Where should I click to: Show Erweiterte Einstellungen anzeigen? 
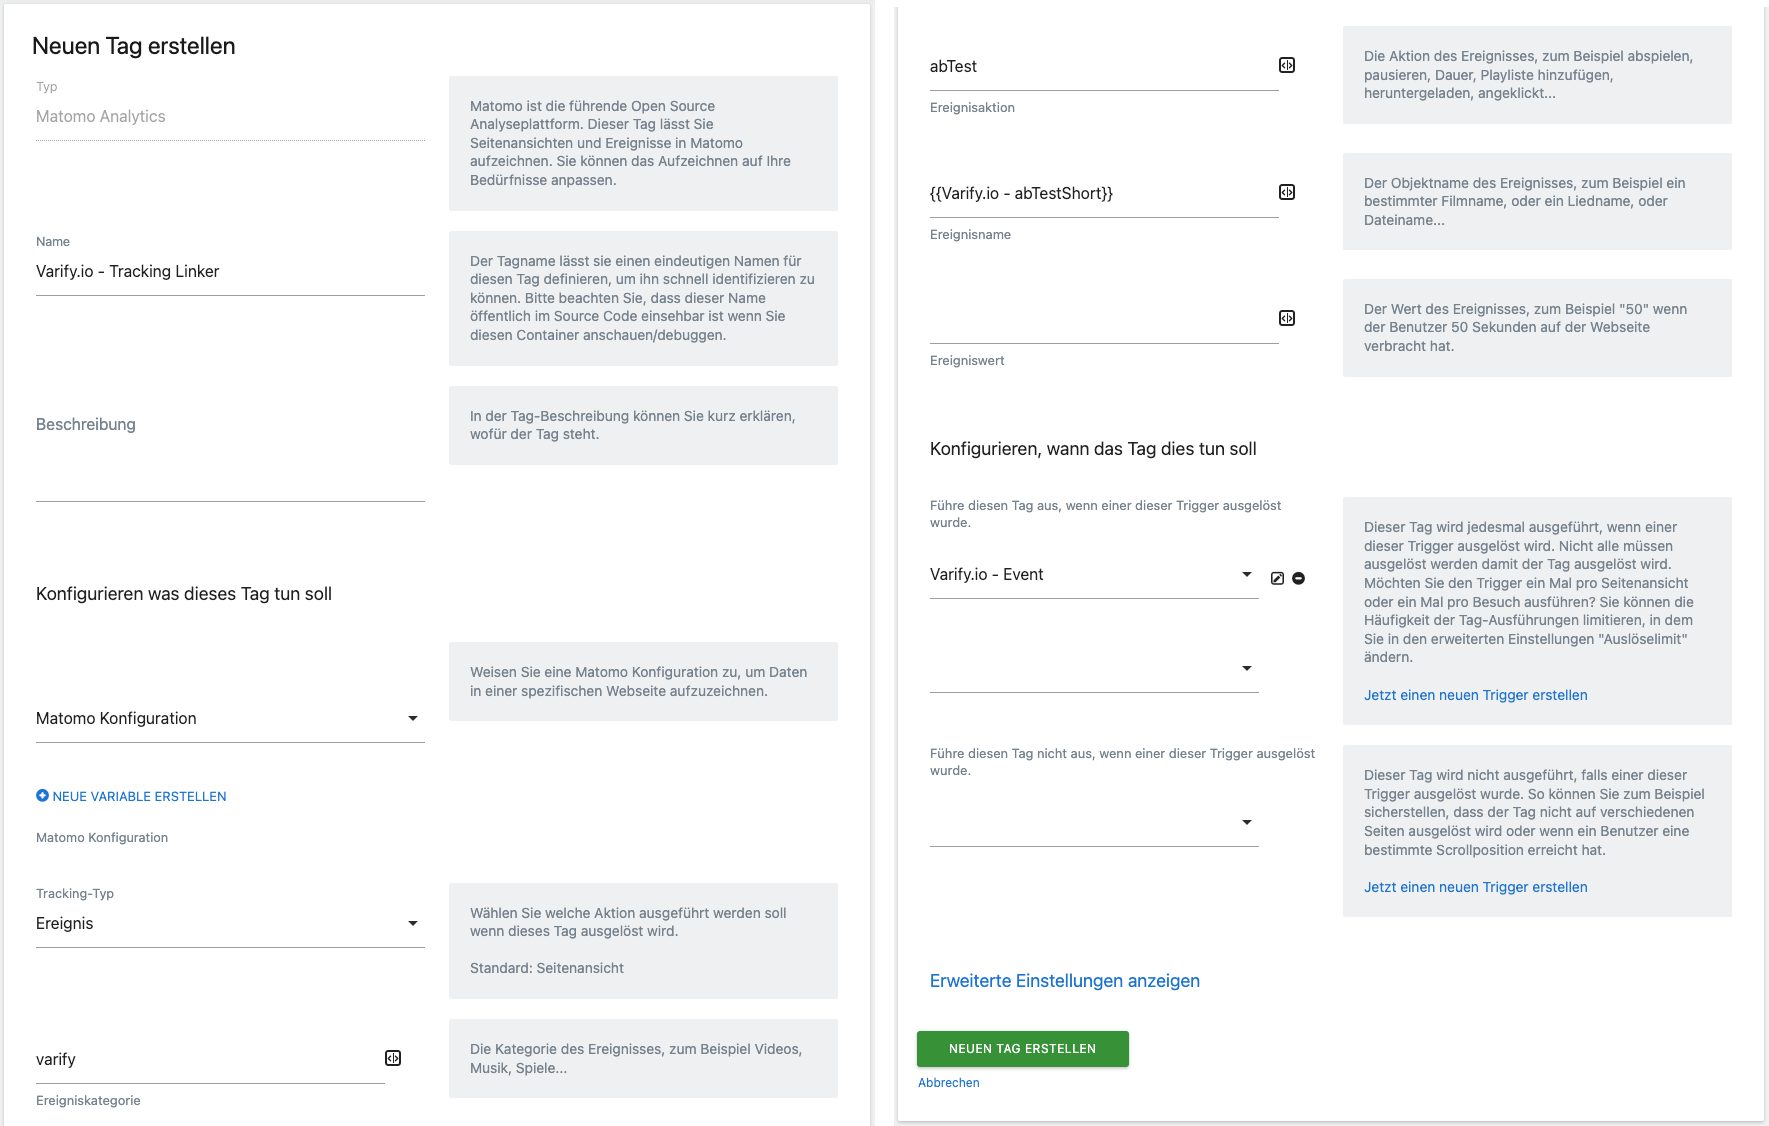click(x=1064, y=981)
